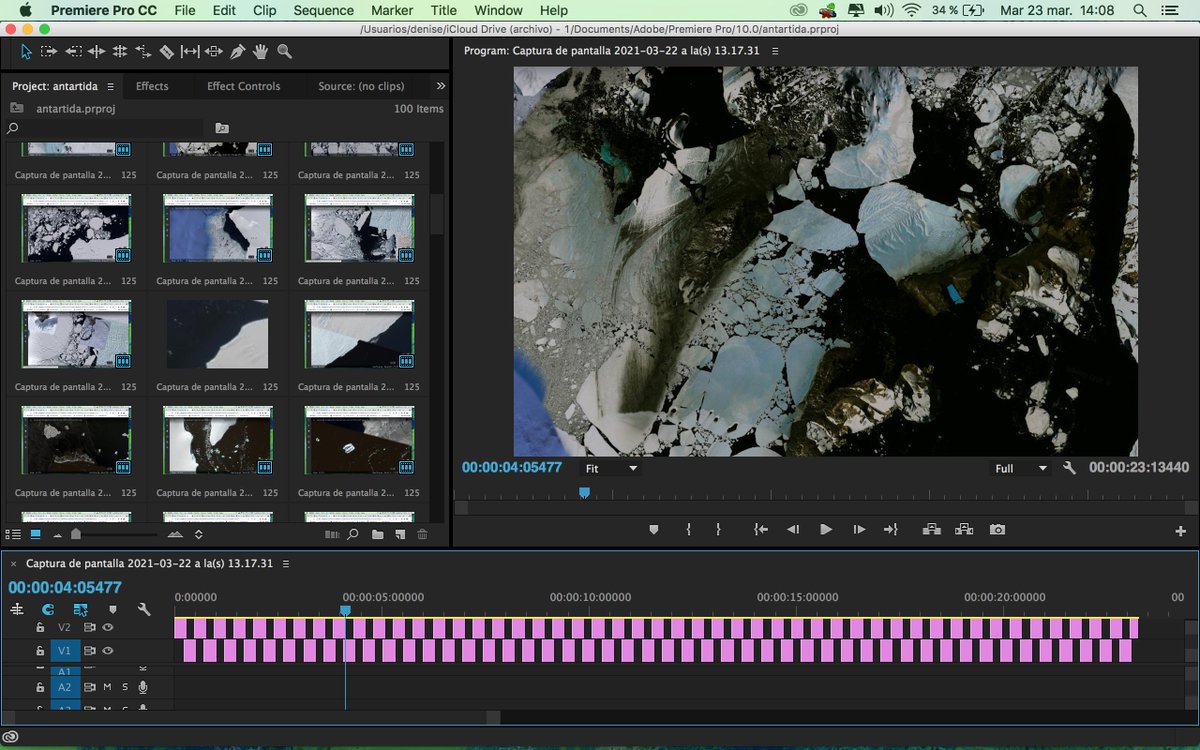
Task: Open the program monitor Button Editor plus
Action: (x=1181, y=531)
